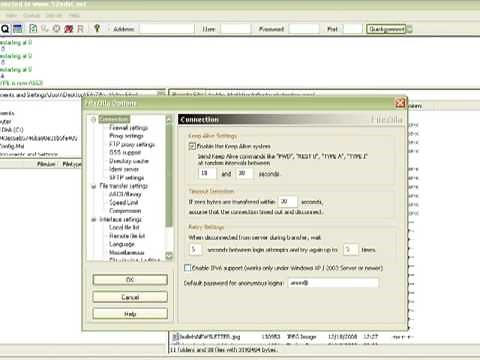Viewport: 480px width, 360px height.
Task: Click the default anonymous password field
Action: [x=333, y=283]
